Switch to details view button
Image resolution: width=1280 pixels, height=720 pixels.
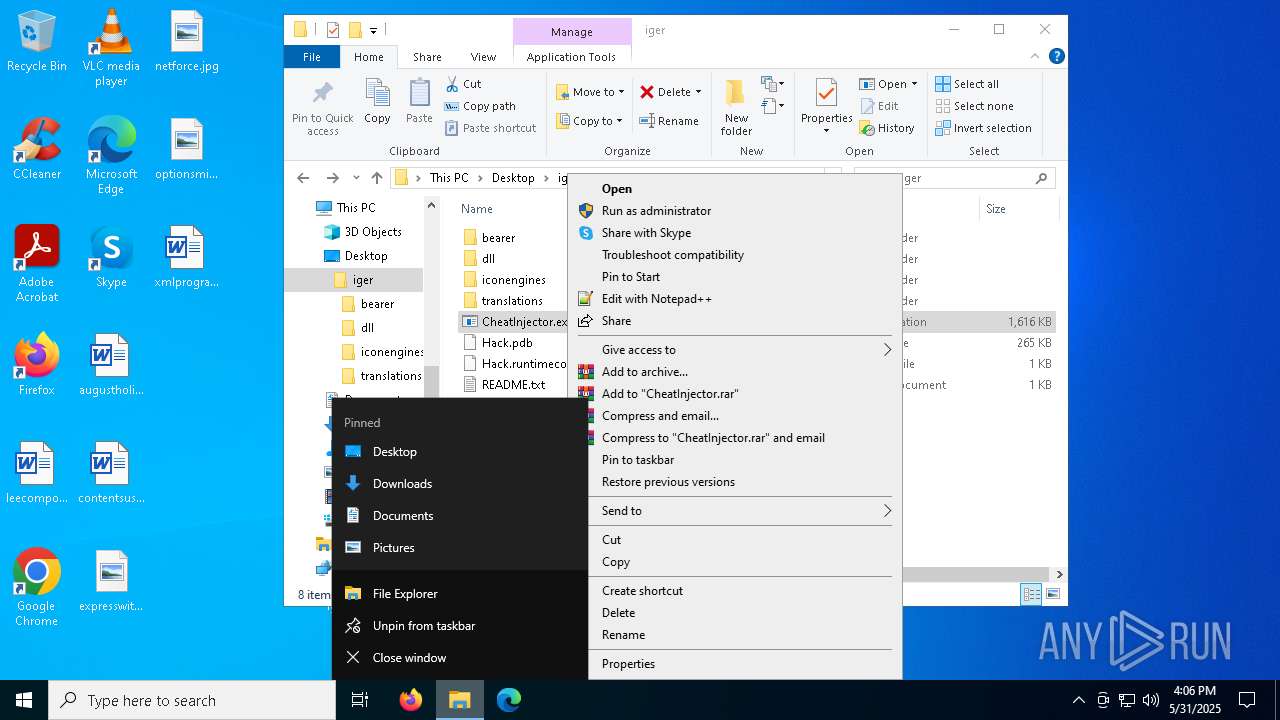(x=1031, y=594)
